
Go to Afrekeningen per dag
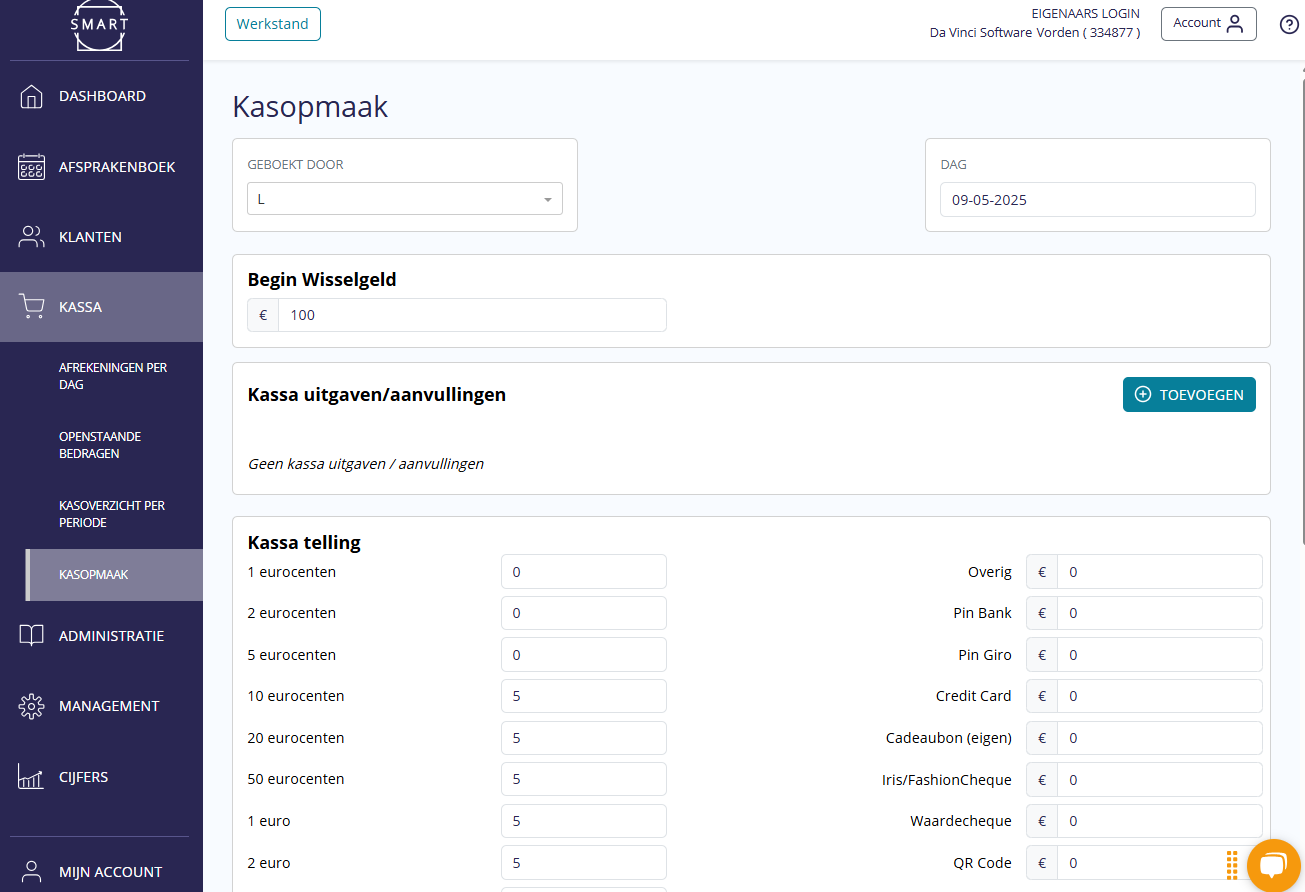tap(113, 376)
